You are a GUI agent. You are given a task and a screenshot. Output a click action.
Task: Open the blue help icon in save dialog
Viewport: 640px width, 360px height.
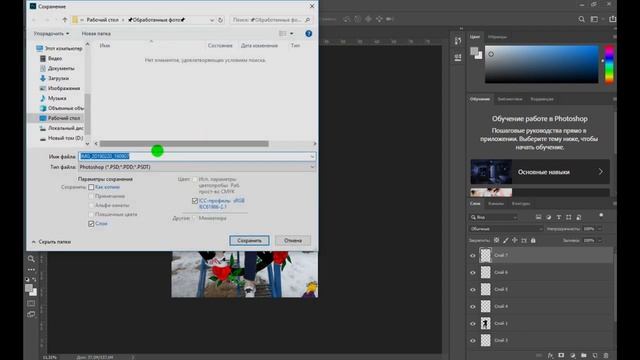click(309, 33)
